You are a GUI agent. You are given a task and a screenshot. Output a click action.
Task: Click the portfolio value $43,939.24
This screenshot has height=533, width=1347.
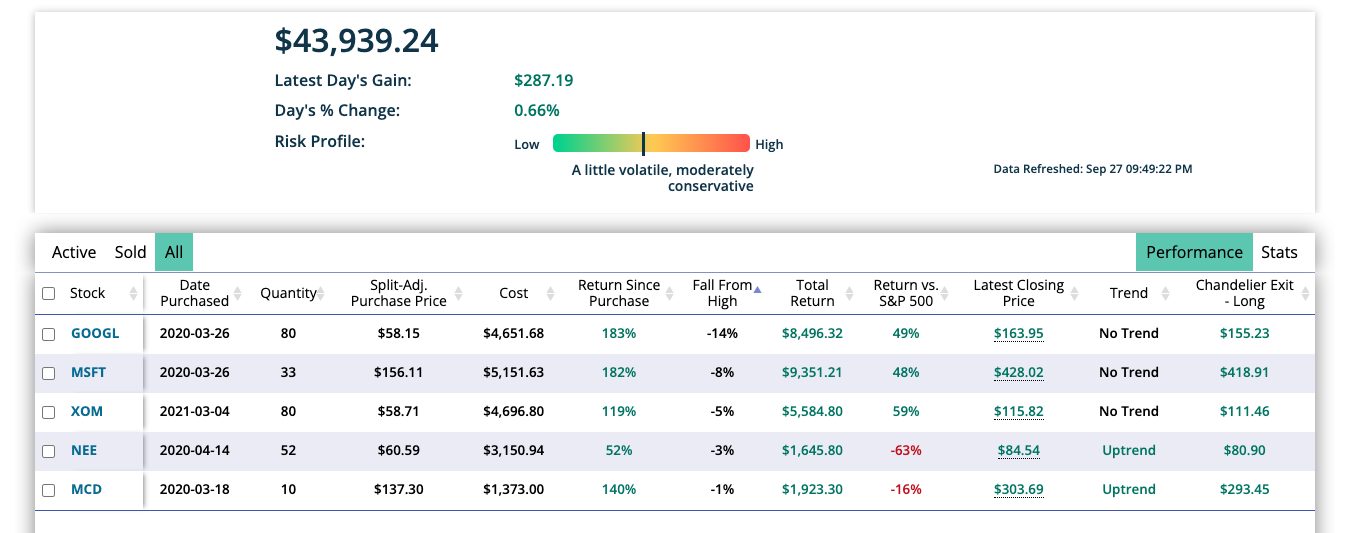(x=357, y=41)
